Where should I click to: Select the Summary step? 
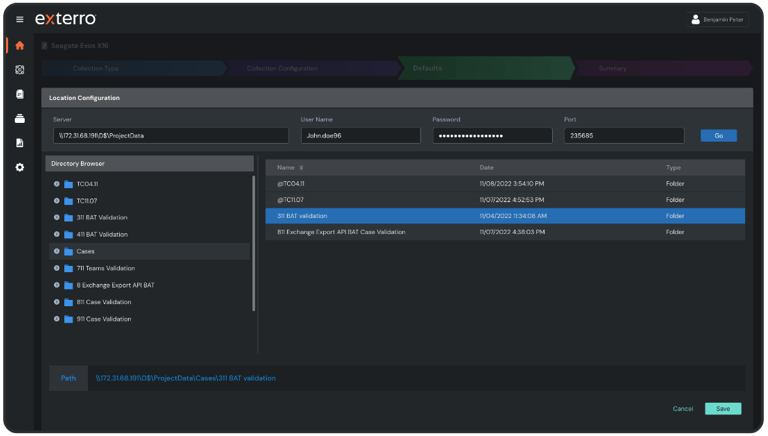point(664,68)
